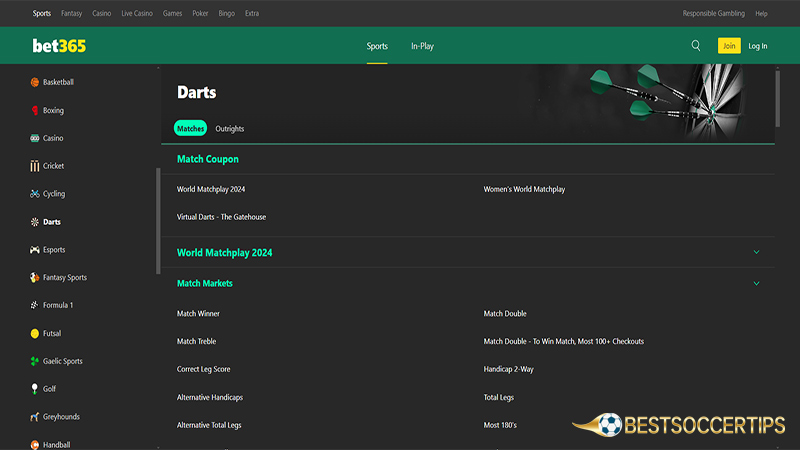Viewport: 800px width, 450px height.
Task: Open the Alternative Total Legs market
Action: click(x=209, y=425)
